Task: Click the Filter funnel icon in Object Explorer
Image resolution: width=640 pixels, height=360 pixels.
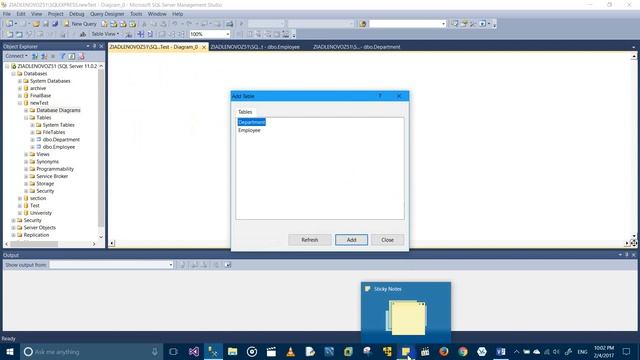Action: pyautogui.click(x=62, y=56)
